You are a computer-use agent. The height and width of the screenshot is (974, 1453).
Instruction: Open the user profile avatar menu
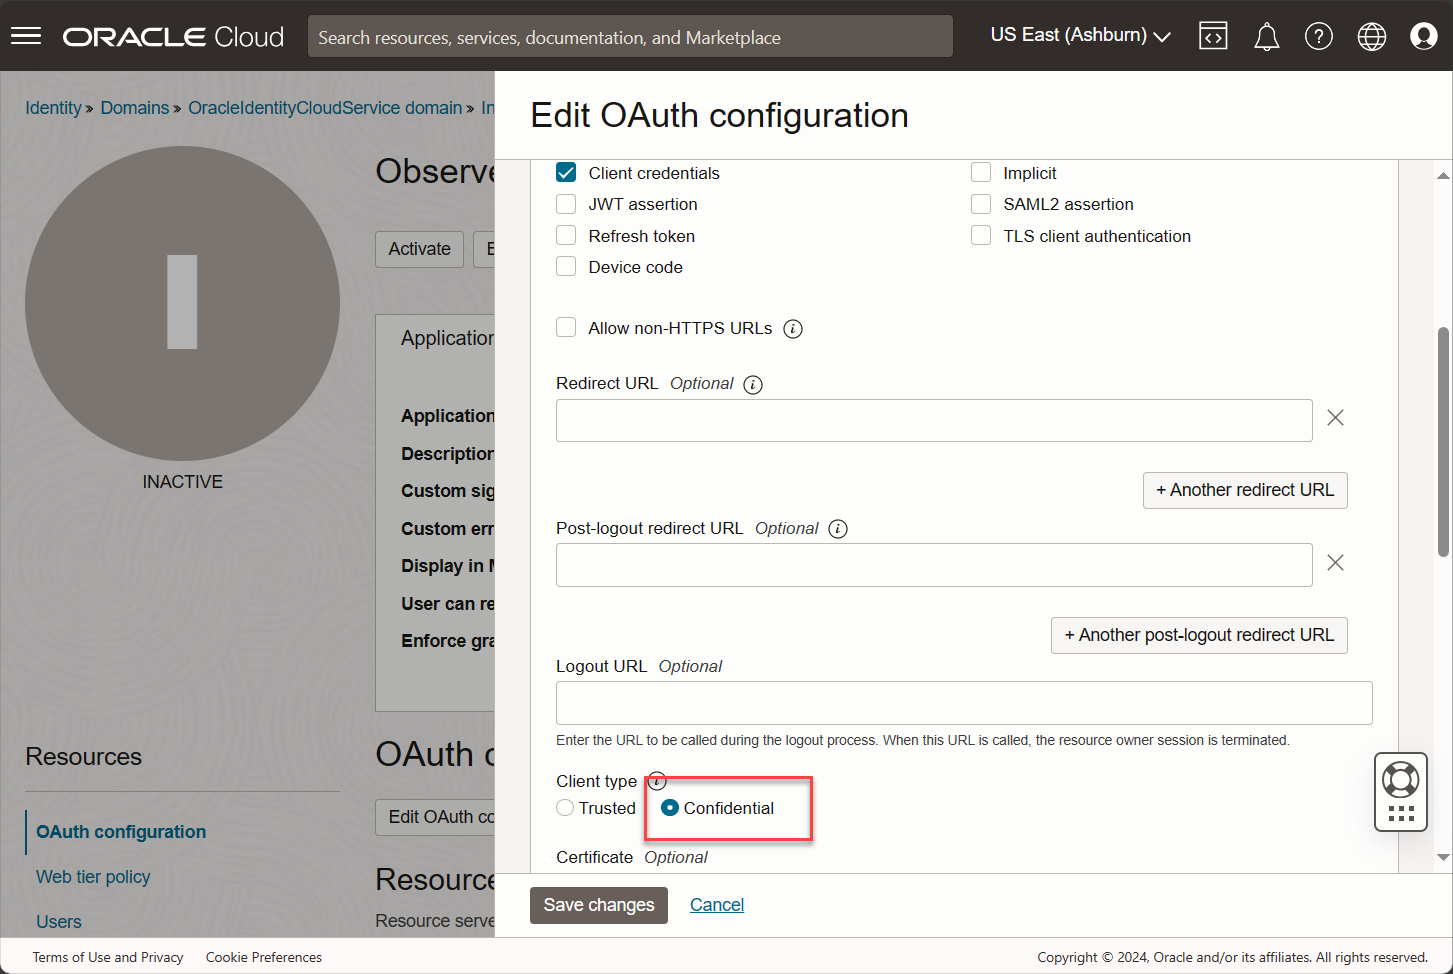[1423, 37]
